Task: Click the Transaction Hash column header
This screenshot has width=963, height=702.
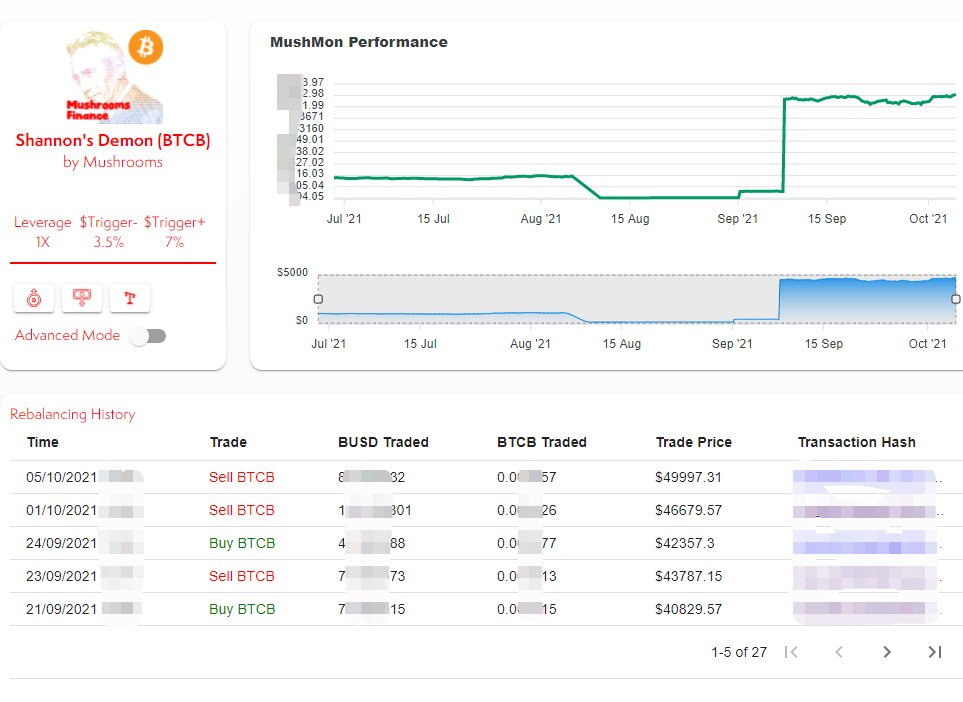Action: pyautogui.click(x=857, y=442)
